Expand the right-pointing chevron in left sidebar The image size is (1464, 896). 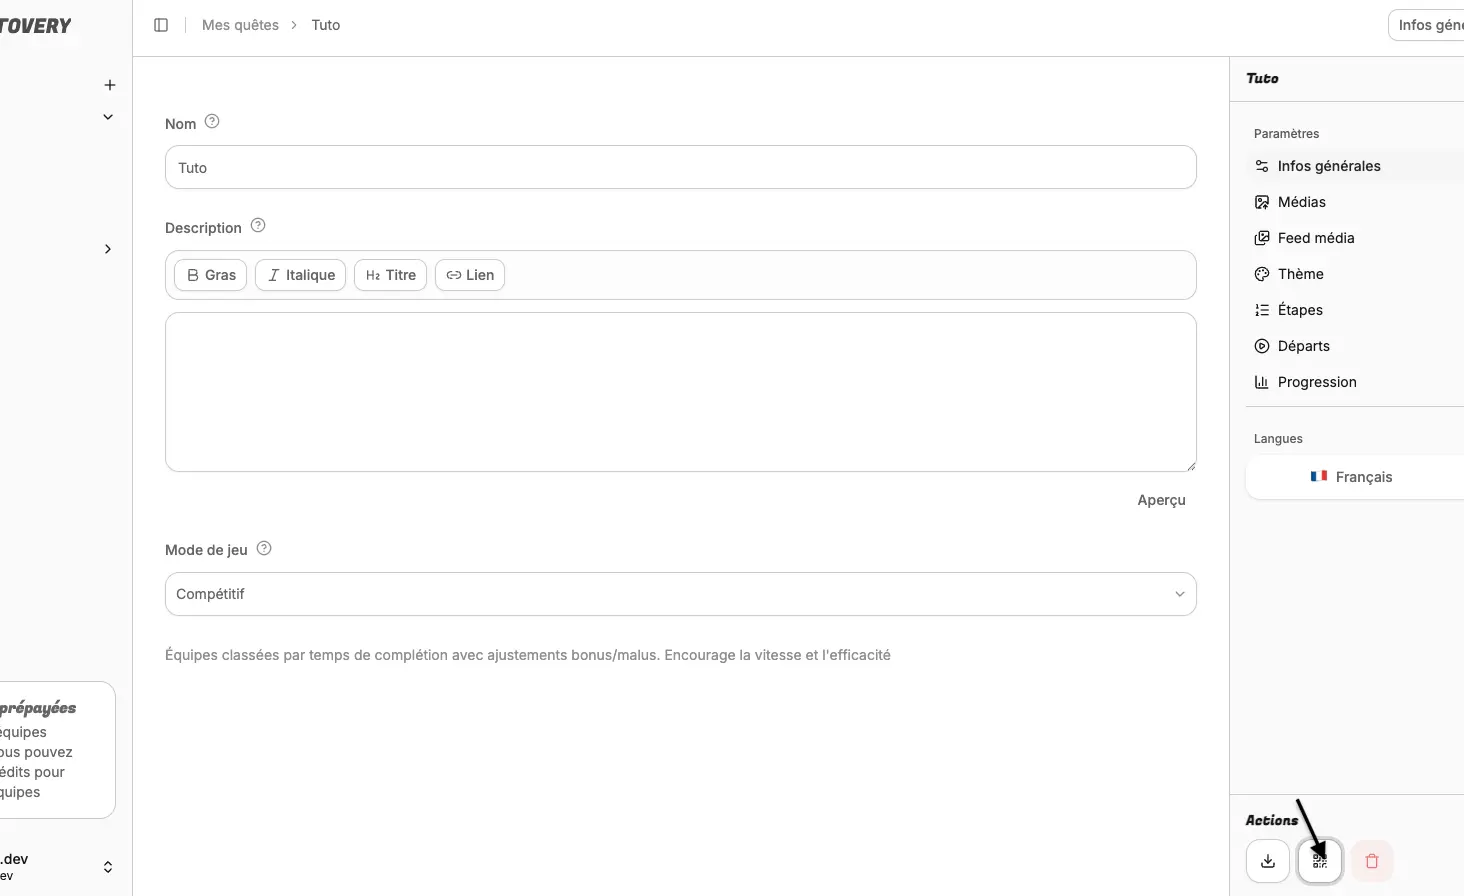pyautogui.click(x=108, y=249)
